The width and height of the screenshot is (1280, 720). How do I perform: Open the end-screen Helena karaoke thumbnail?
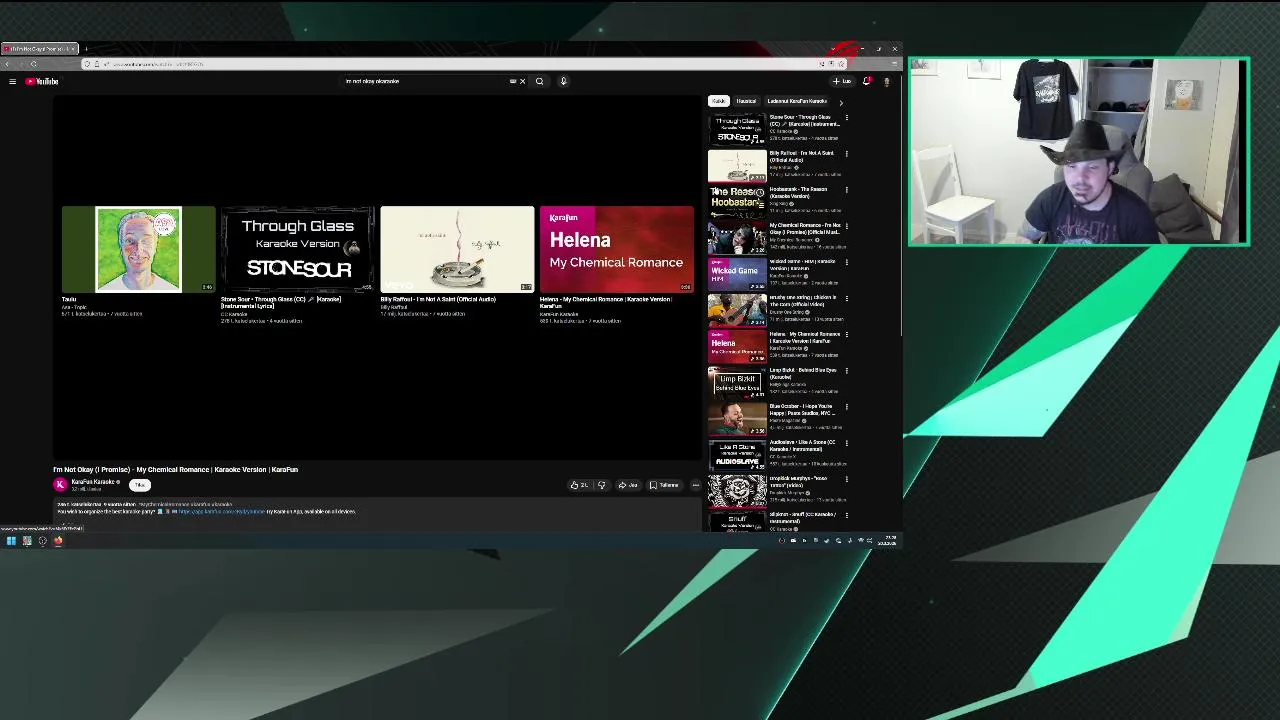[616, 249]
